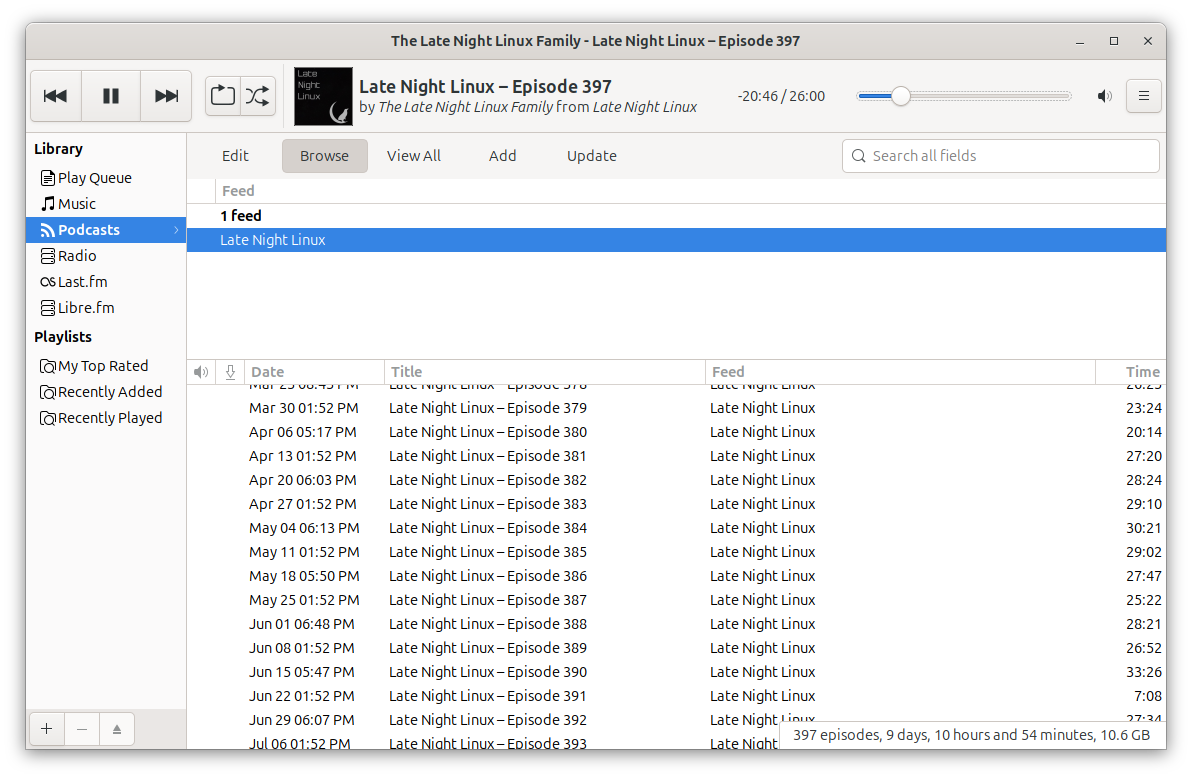Add a new playlist with plus button
This screenshot has height=778, width=1192.
coord(47,729)
